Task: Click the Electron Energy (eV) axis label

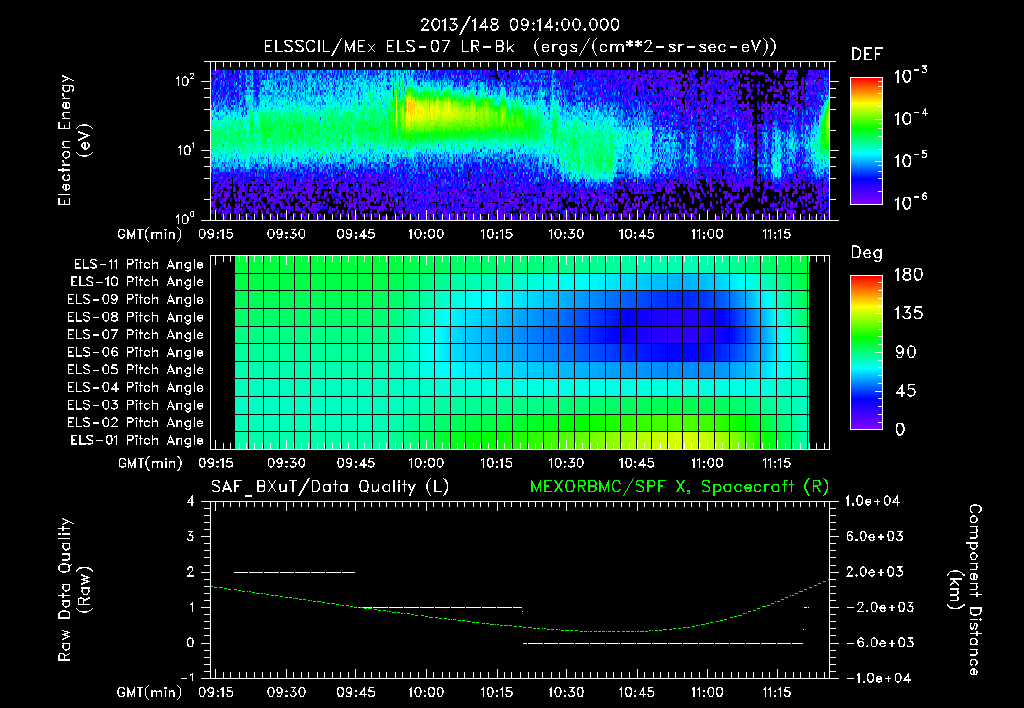Action: click(74, 140)
